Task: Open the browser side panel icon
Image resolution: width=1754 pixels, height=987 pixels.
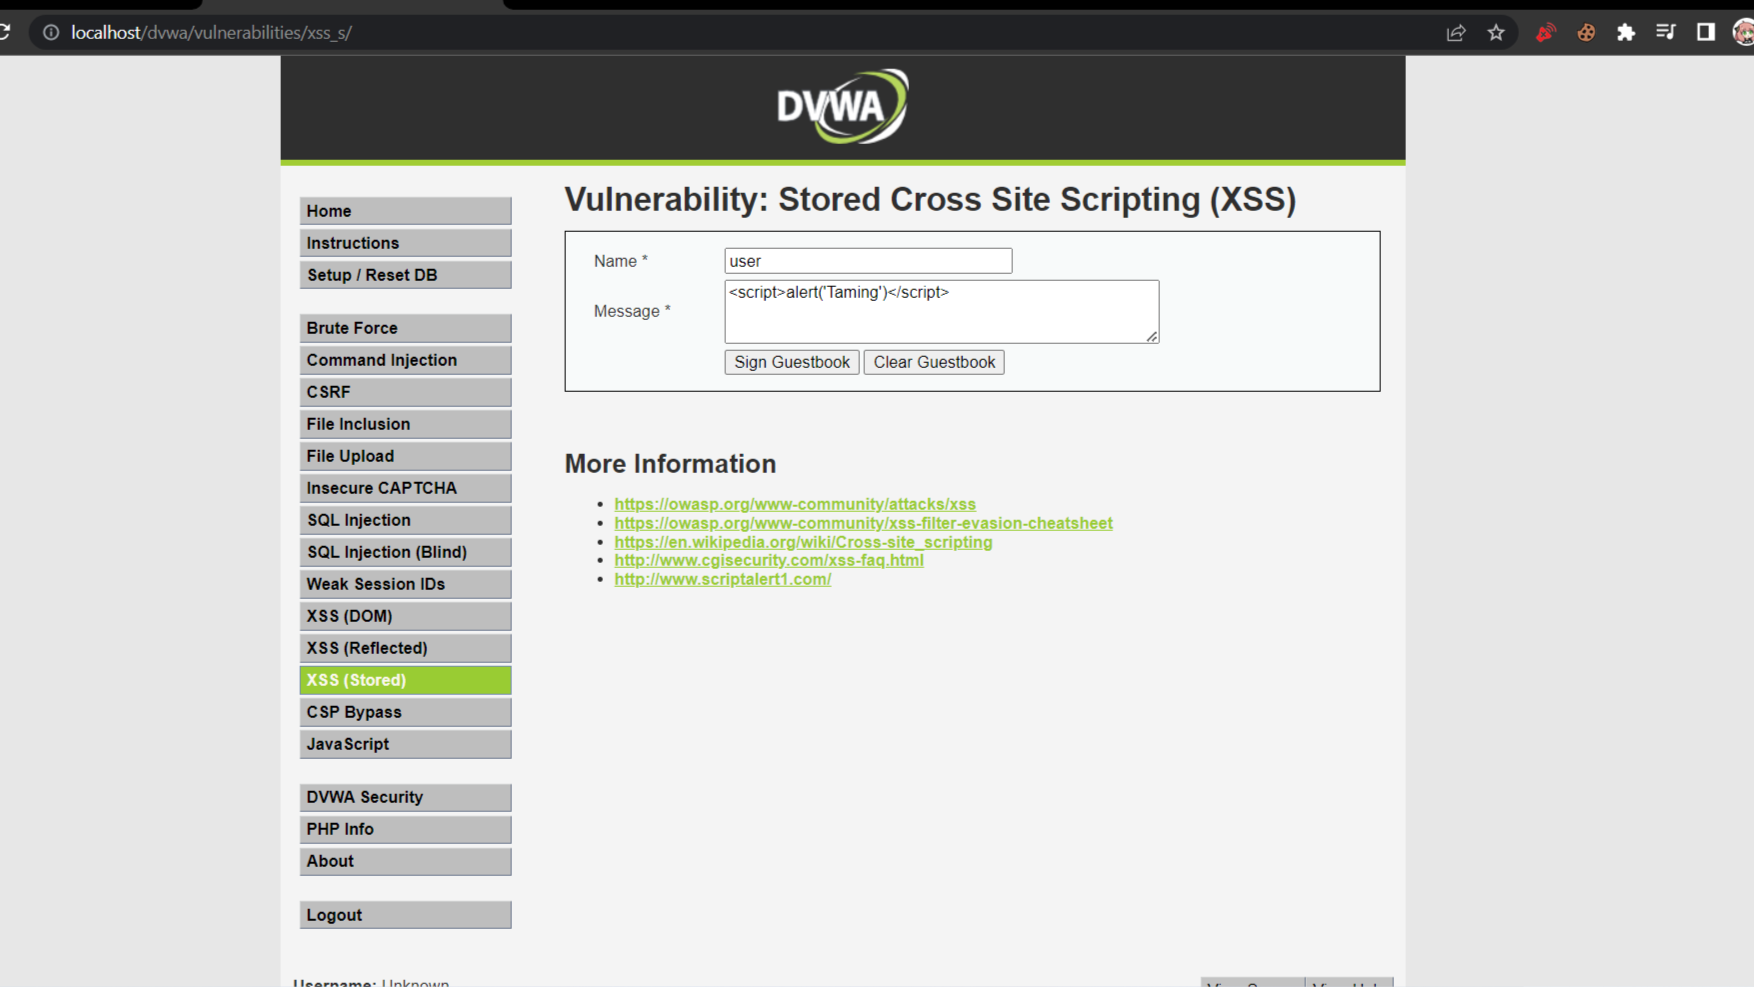Action: (1704, 32)
